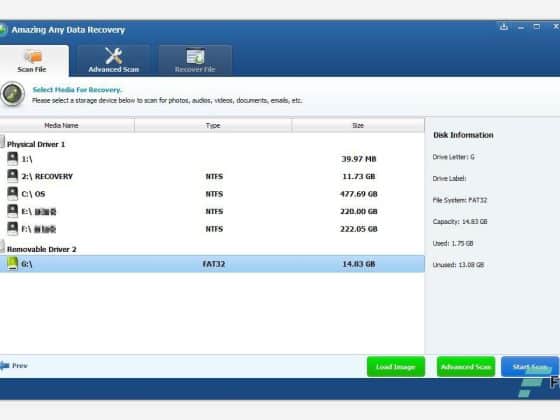Click NTFS type in C:\ OS row
This screenshot has width=560, height=420.
(x=214, y=194)
